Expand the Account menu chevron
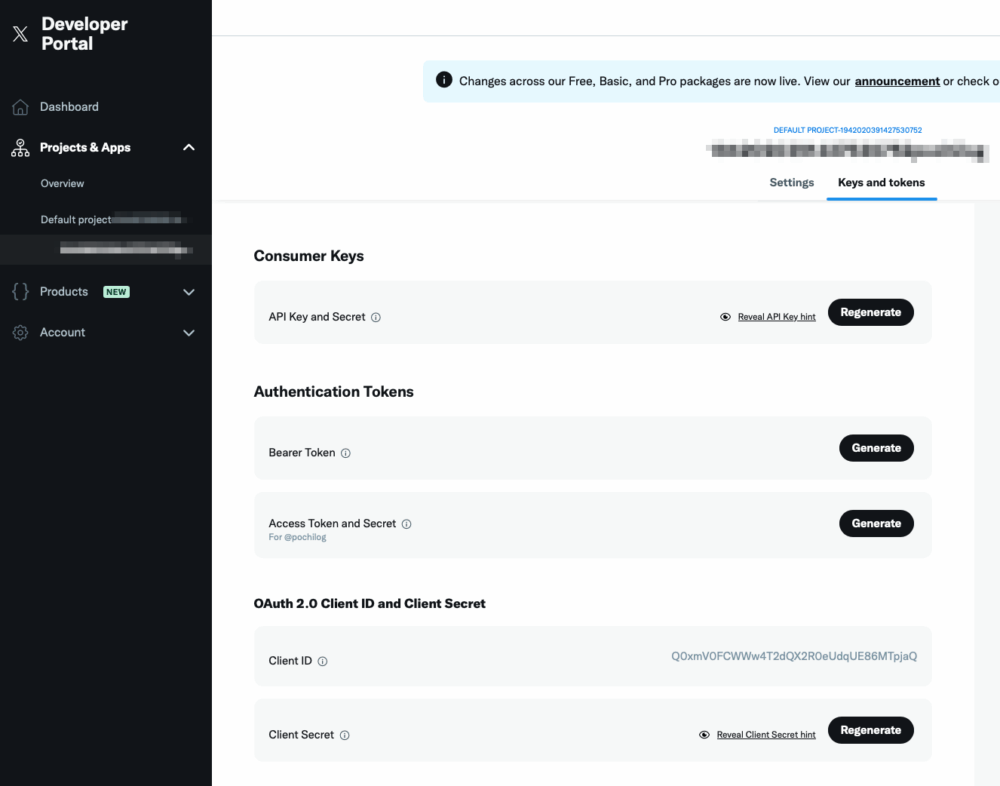 pyautogui.click(x=189, y=333)
